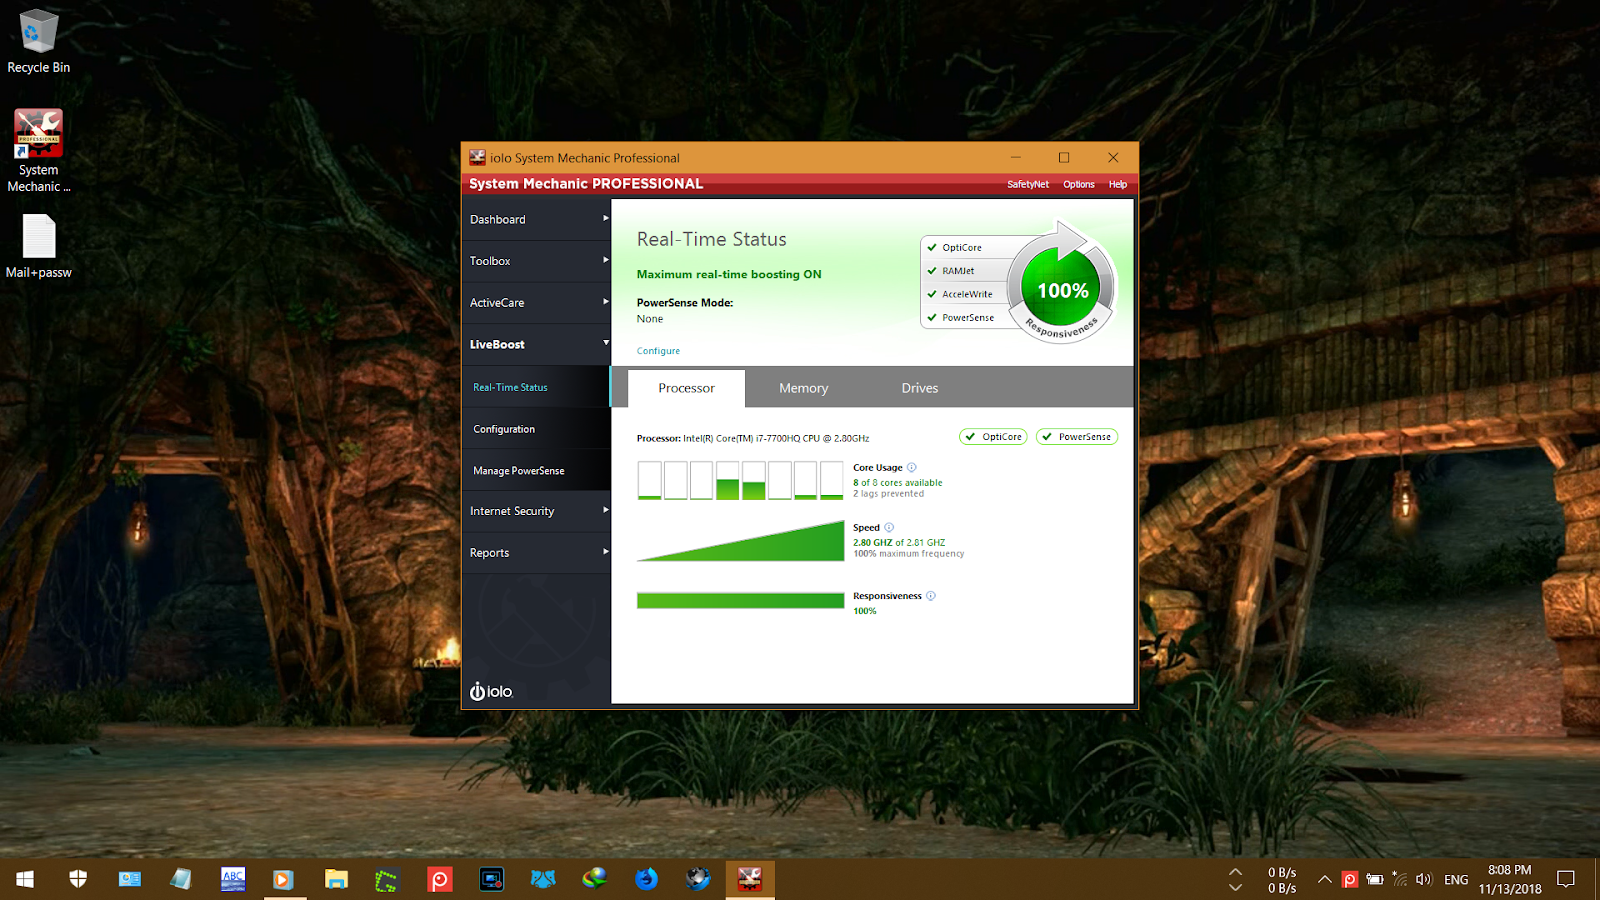Open Configuration under LiveBoost
Image resolution: width=1600 pixels, height=900 pixels.
pyautogui.click(x=536, y=429)
